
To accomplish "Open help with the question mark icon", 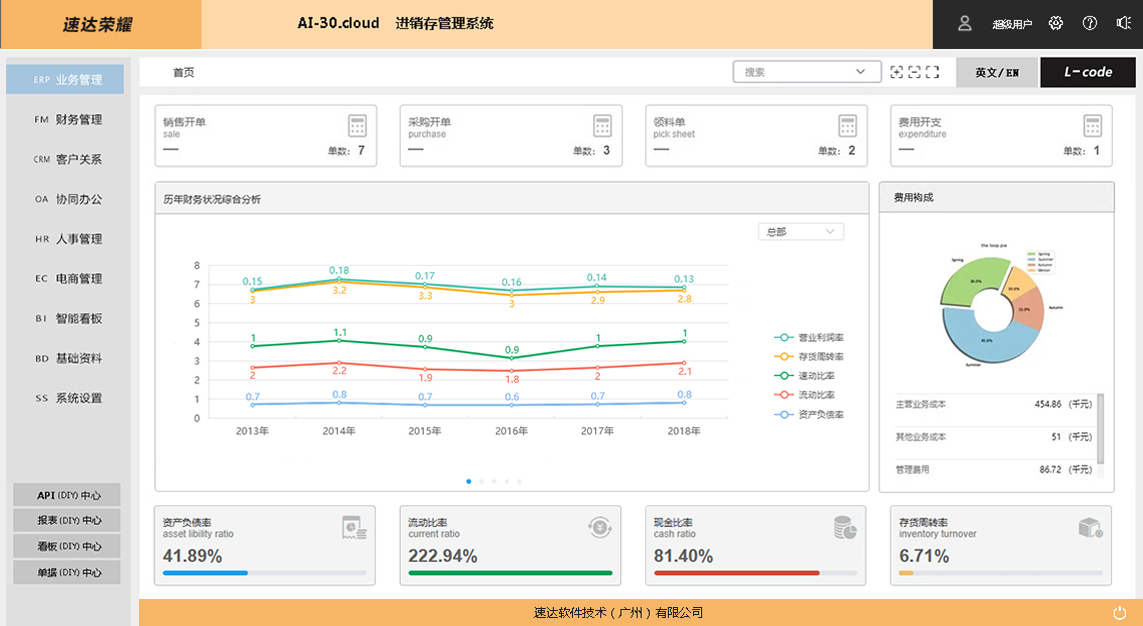I will [x=1090, y=23].
